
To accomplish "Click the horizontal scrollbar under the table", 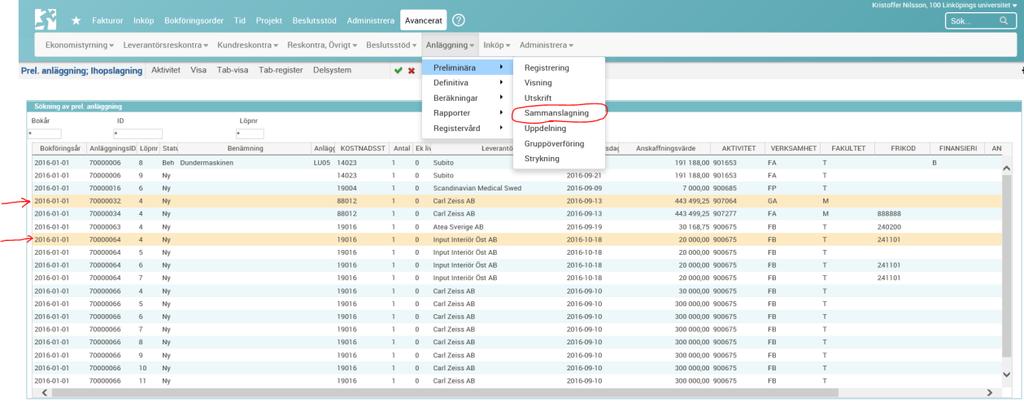I will tap(444, 393).
